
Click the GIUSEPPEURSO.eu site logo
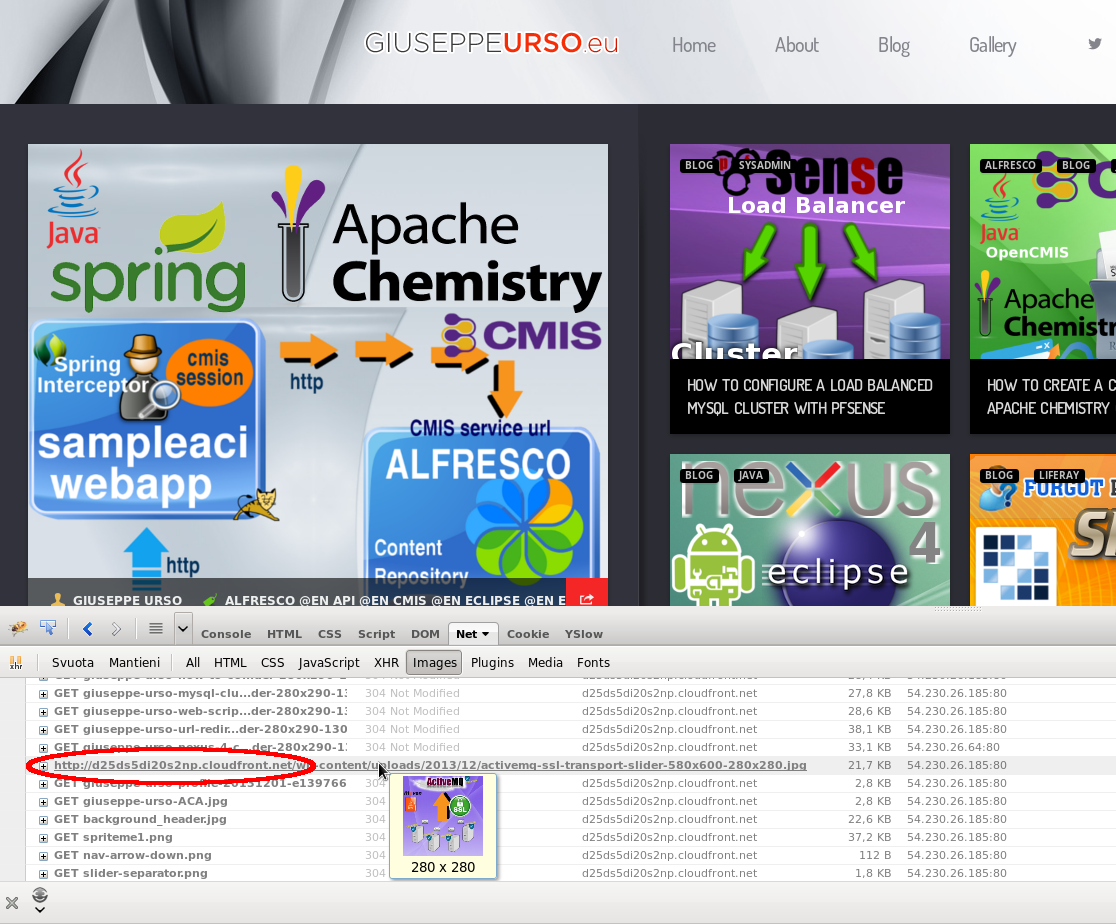tap(491, 43)
